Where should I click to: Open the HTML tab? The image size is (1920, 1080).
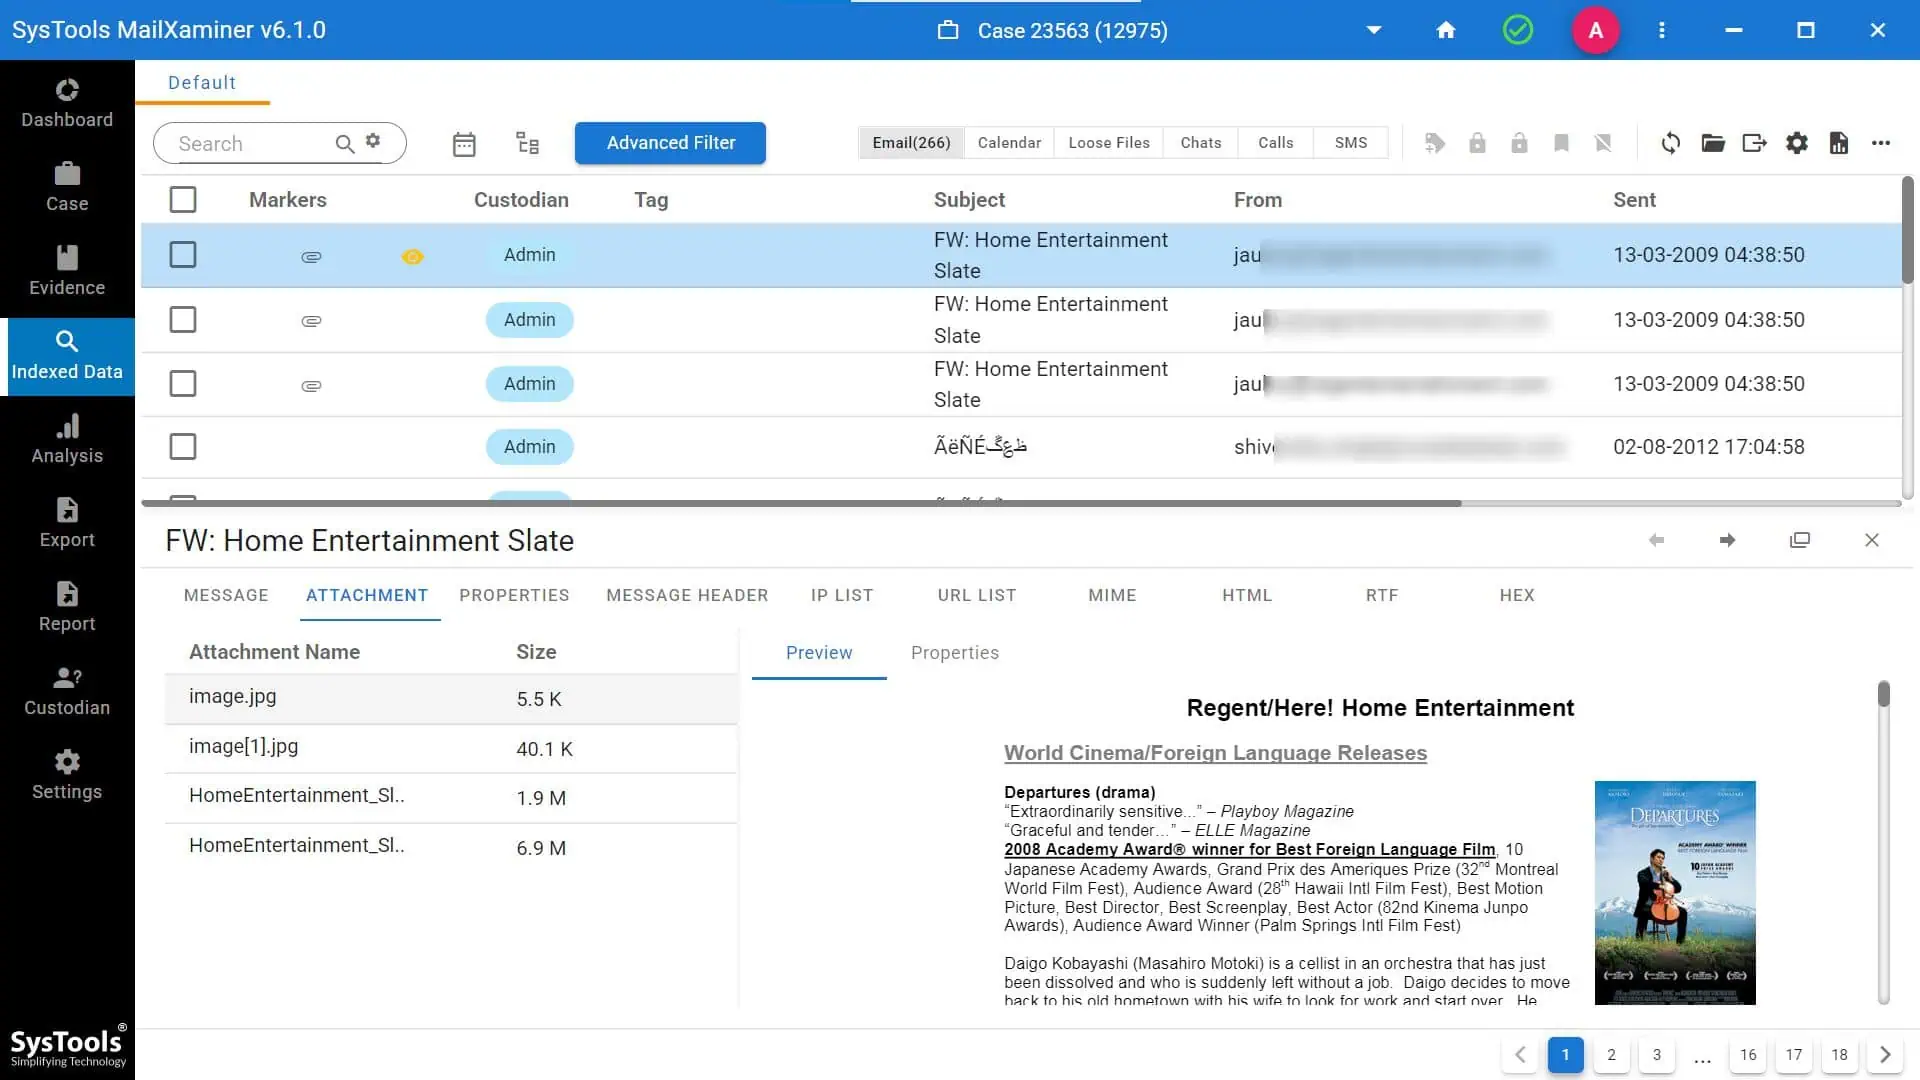click(x=1247, y=595)
